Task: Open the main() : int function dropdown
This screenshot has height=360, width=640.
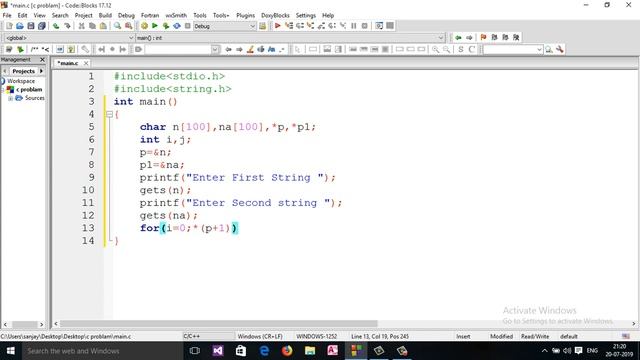Action: coord(441,38)
